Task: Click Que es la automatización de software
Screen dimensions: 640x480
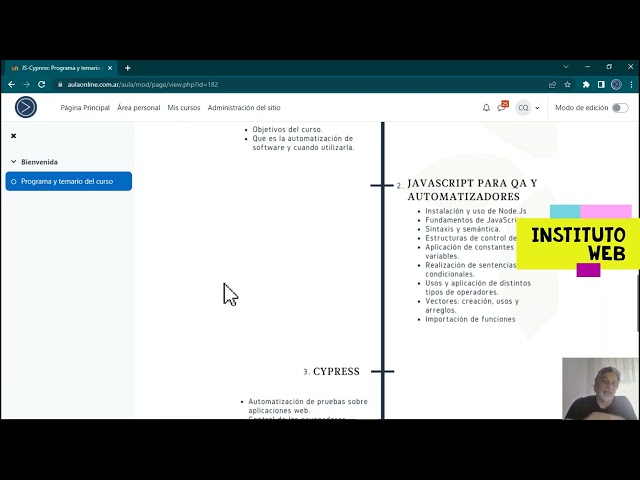Action: click(x=303, y=143)
